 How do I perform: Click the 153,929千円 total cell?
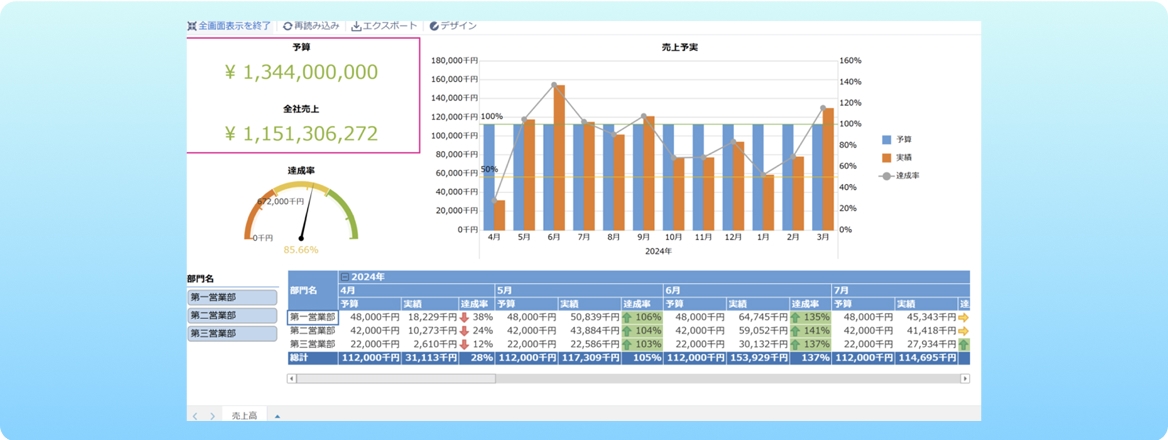[x=758, y=358]
